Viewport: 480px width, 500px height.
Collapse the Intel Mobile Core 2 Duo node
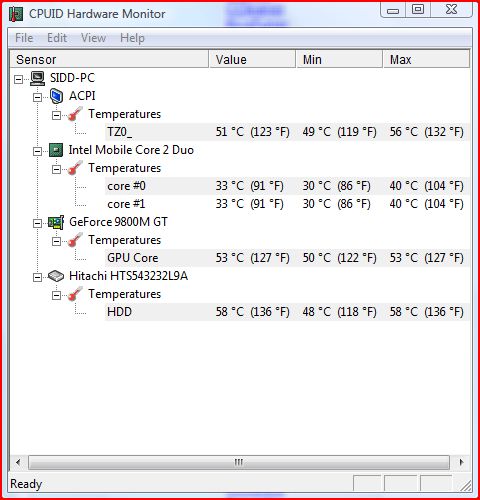(x=37, y=151)
